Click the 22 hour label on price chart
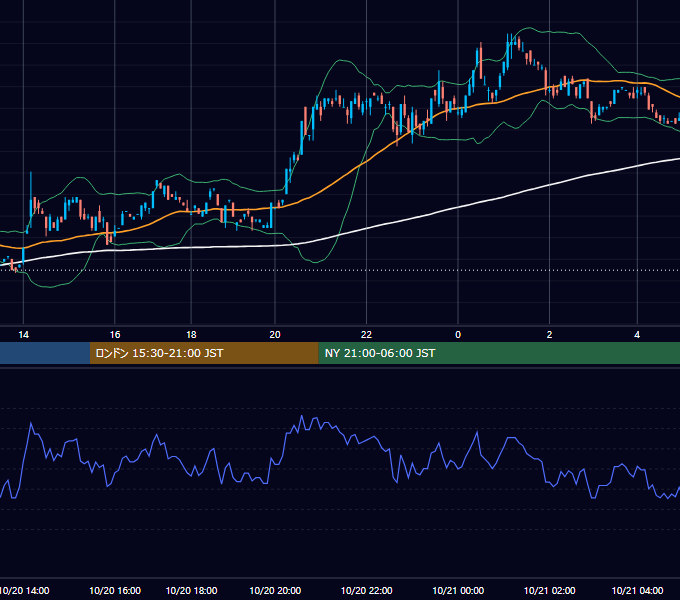 [x=366, y=335]
